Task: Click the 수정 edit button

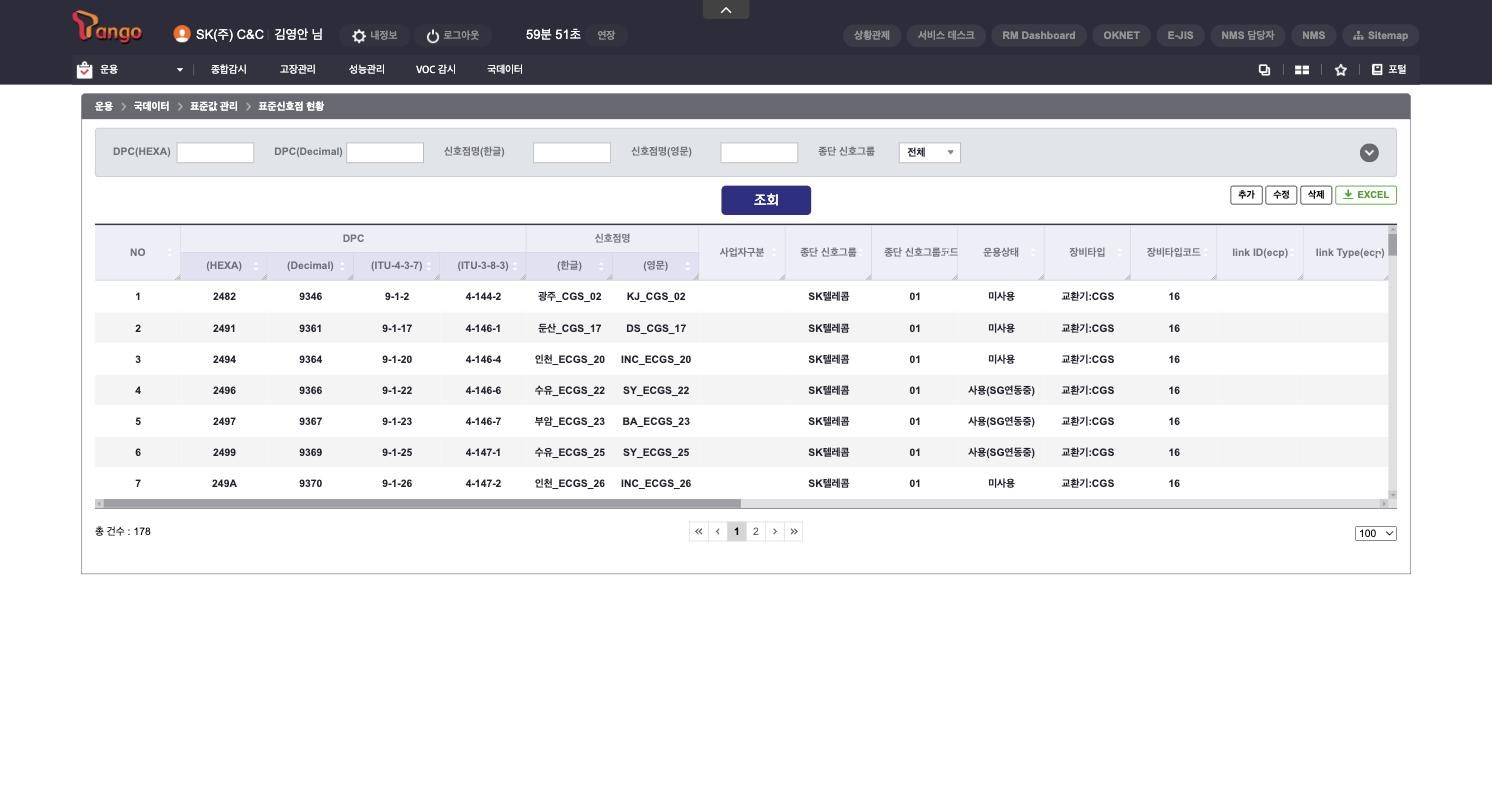Action: point(1281,195)
